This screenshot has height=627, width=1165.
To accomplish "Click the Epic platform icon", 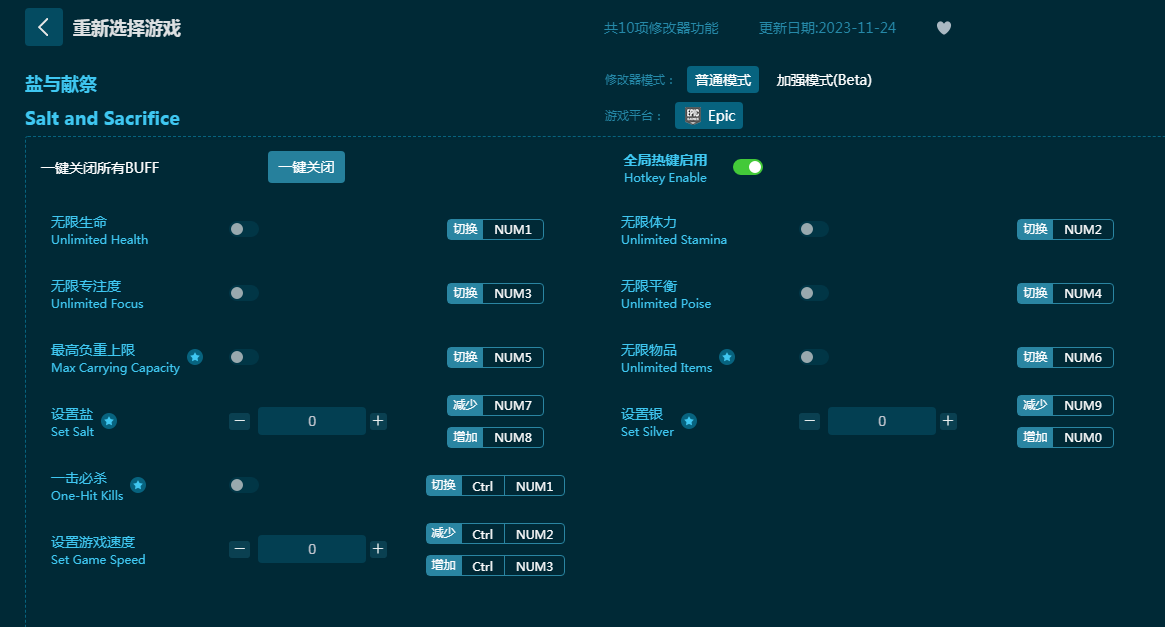I will coord(693,116).
